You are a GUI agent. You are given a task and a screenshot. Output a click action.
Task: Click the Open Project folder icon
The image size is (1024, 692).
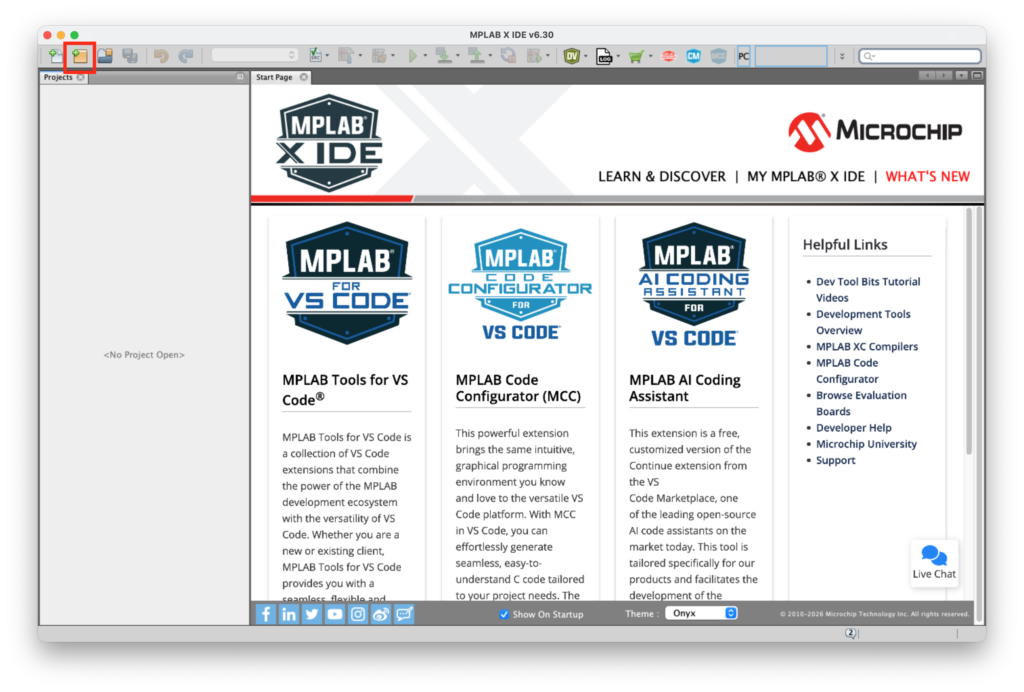(x=104, y=56)
